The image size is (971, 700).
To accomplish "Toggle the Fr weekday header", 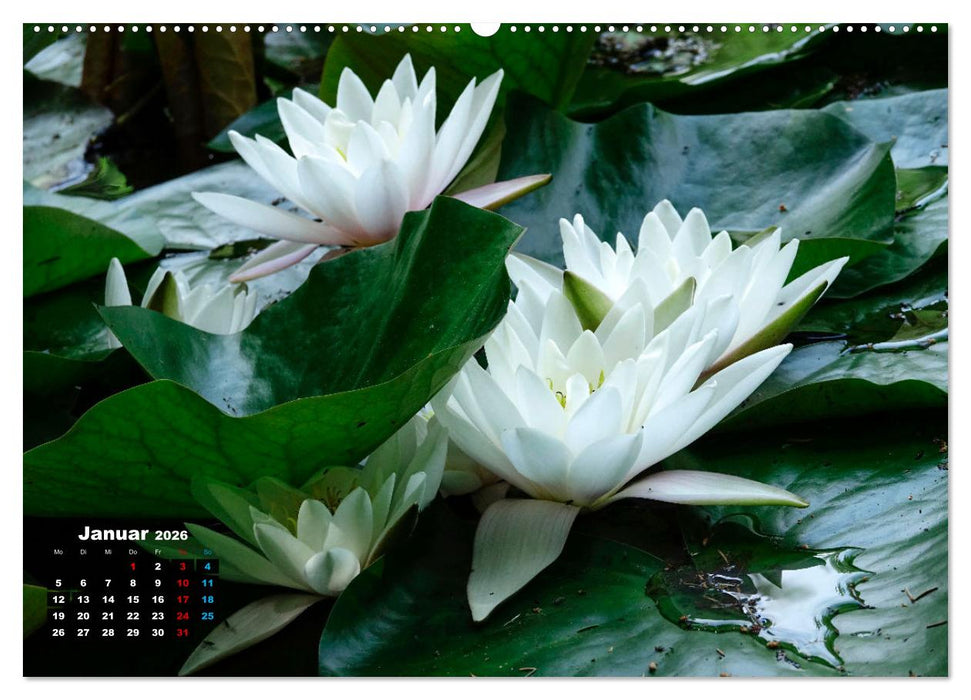I will [158, 552].
